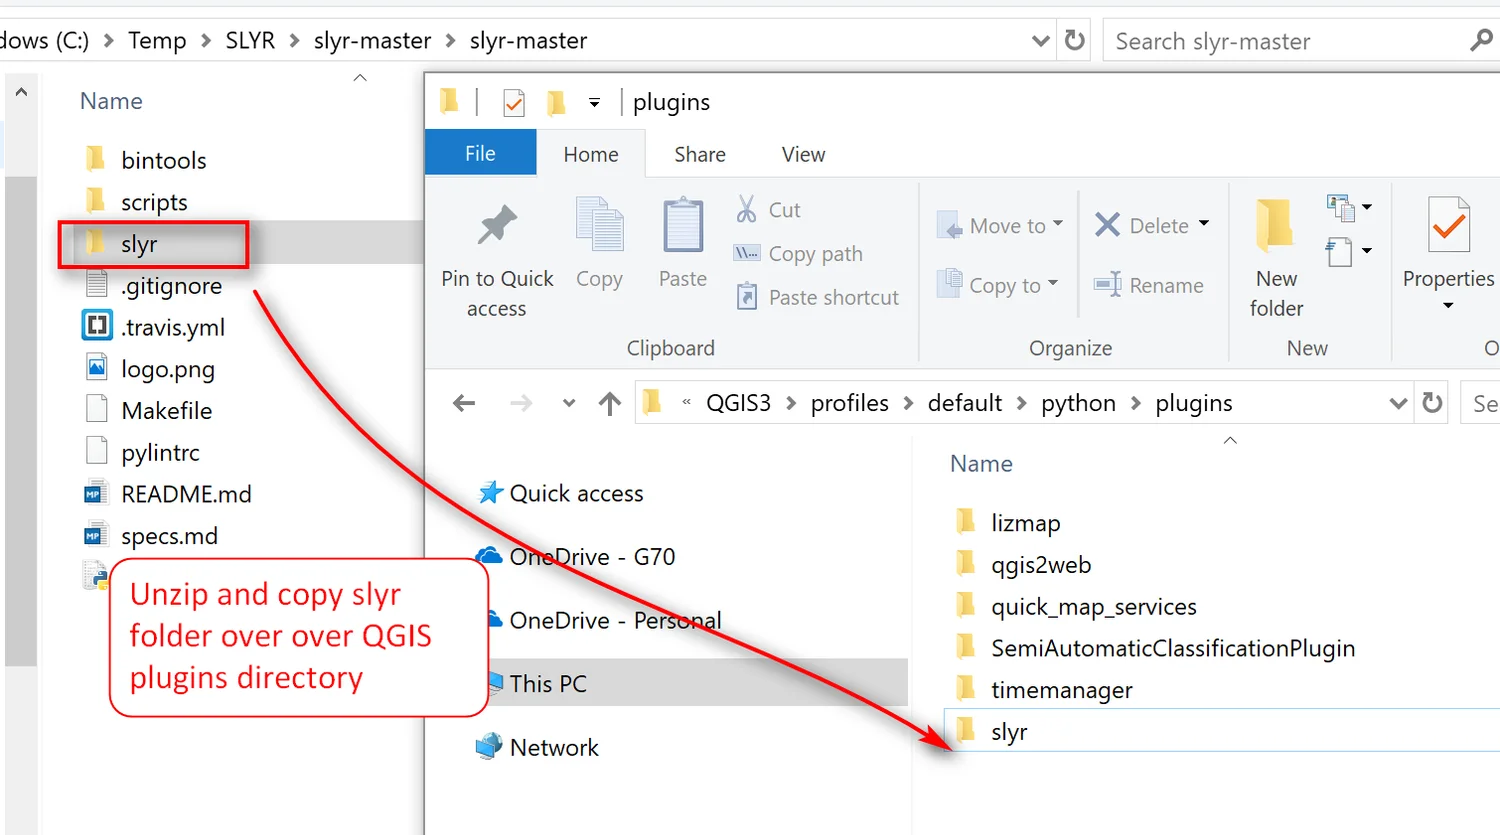Open Customize Quick Access Toolbar dropdown
The width and height of the screenshot is (1500, 835).
594,103
